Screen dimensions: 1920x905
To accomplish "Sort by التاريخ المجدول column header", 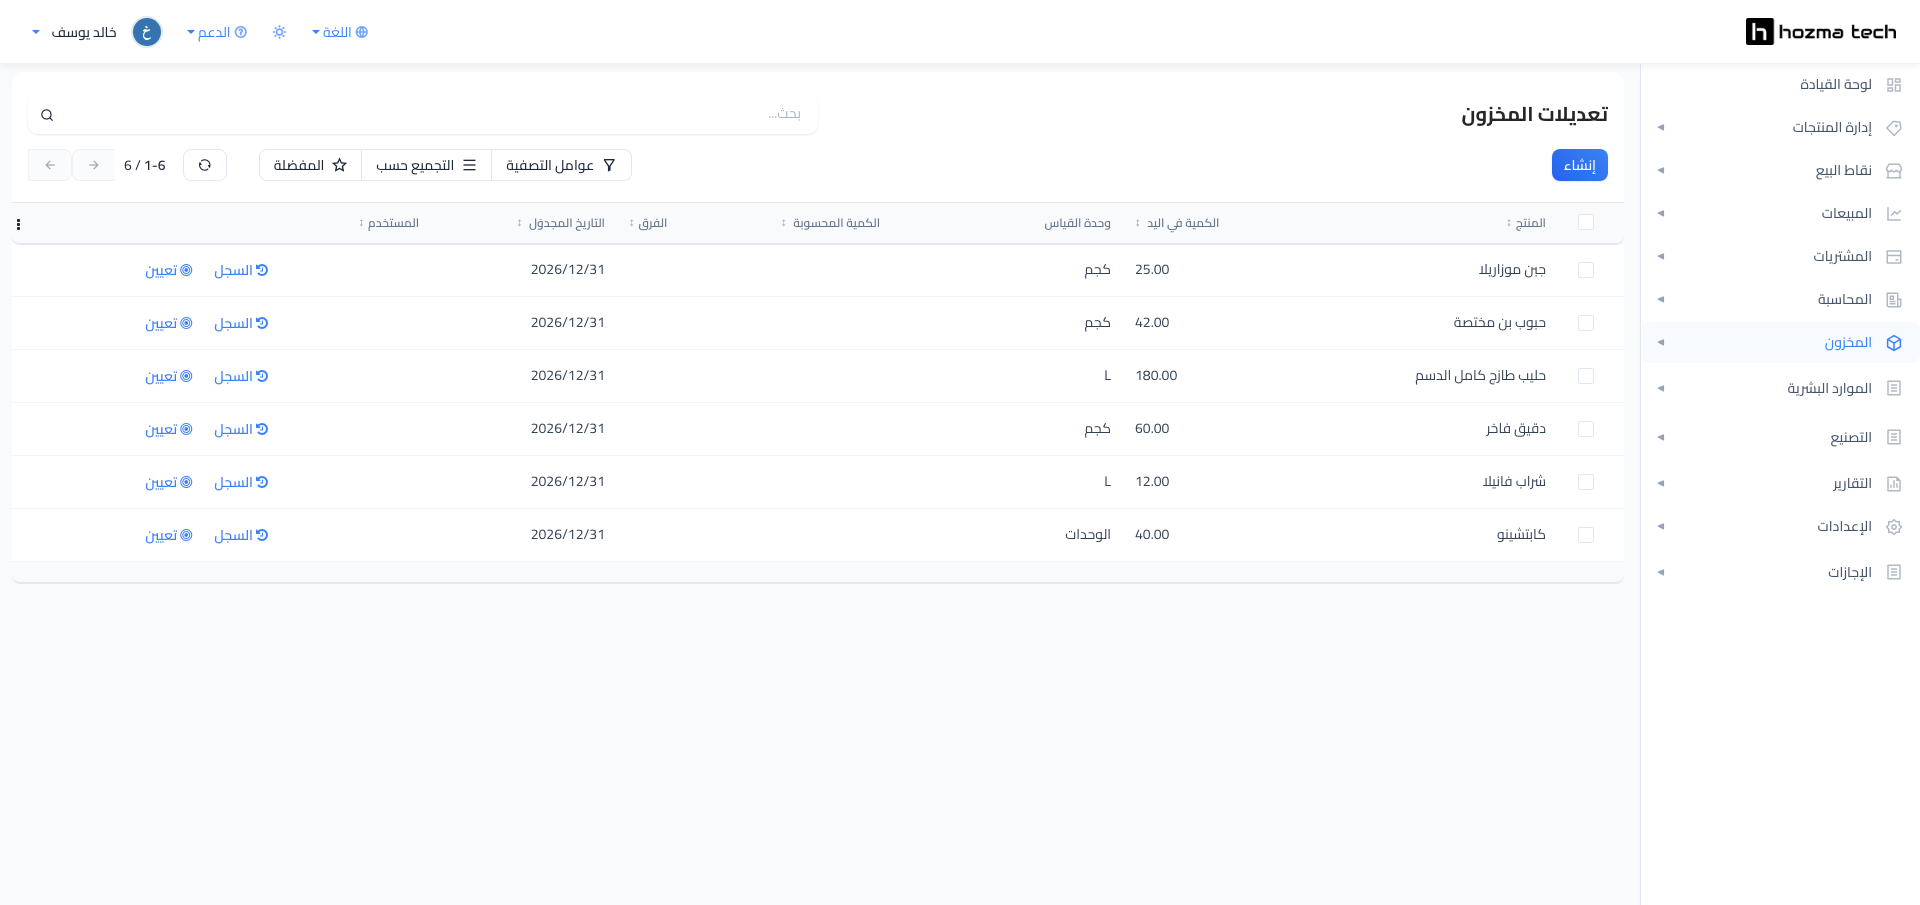I will [561, 223].
